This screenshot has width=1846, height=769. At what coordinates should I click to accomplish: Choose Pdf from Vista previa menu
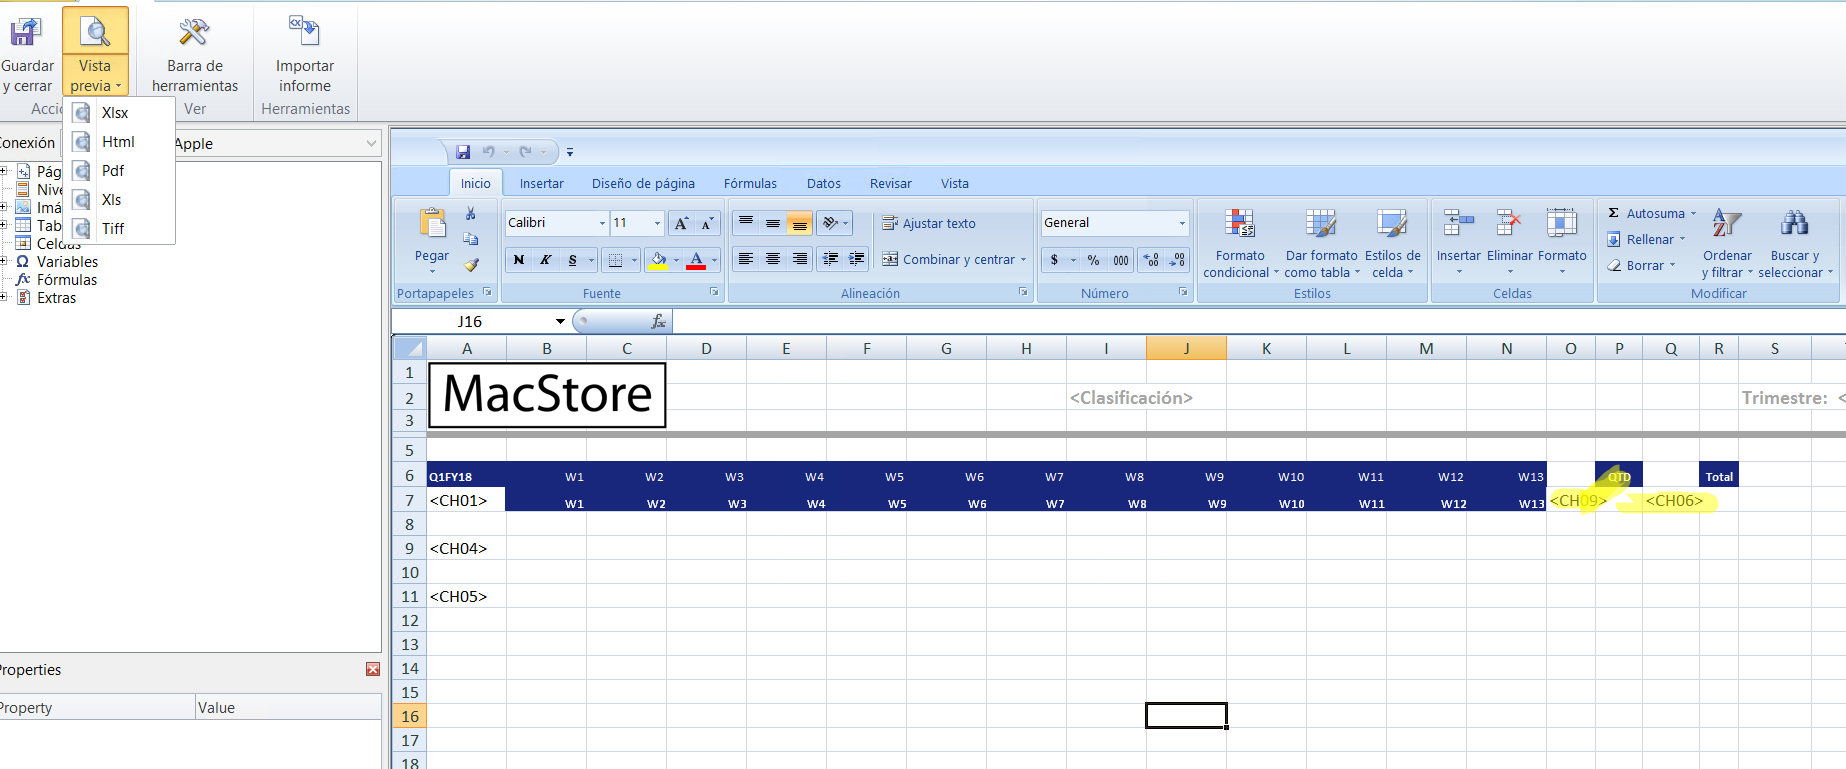(118, 171)
